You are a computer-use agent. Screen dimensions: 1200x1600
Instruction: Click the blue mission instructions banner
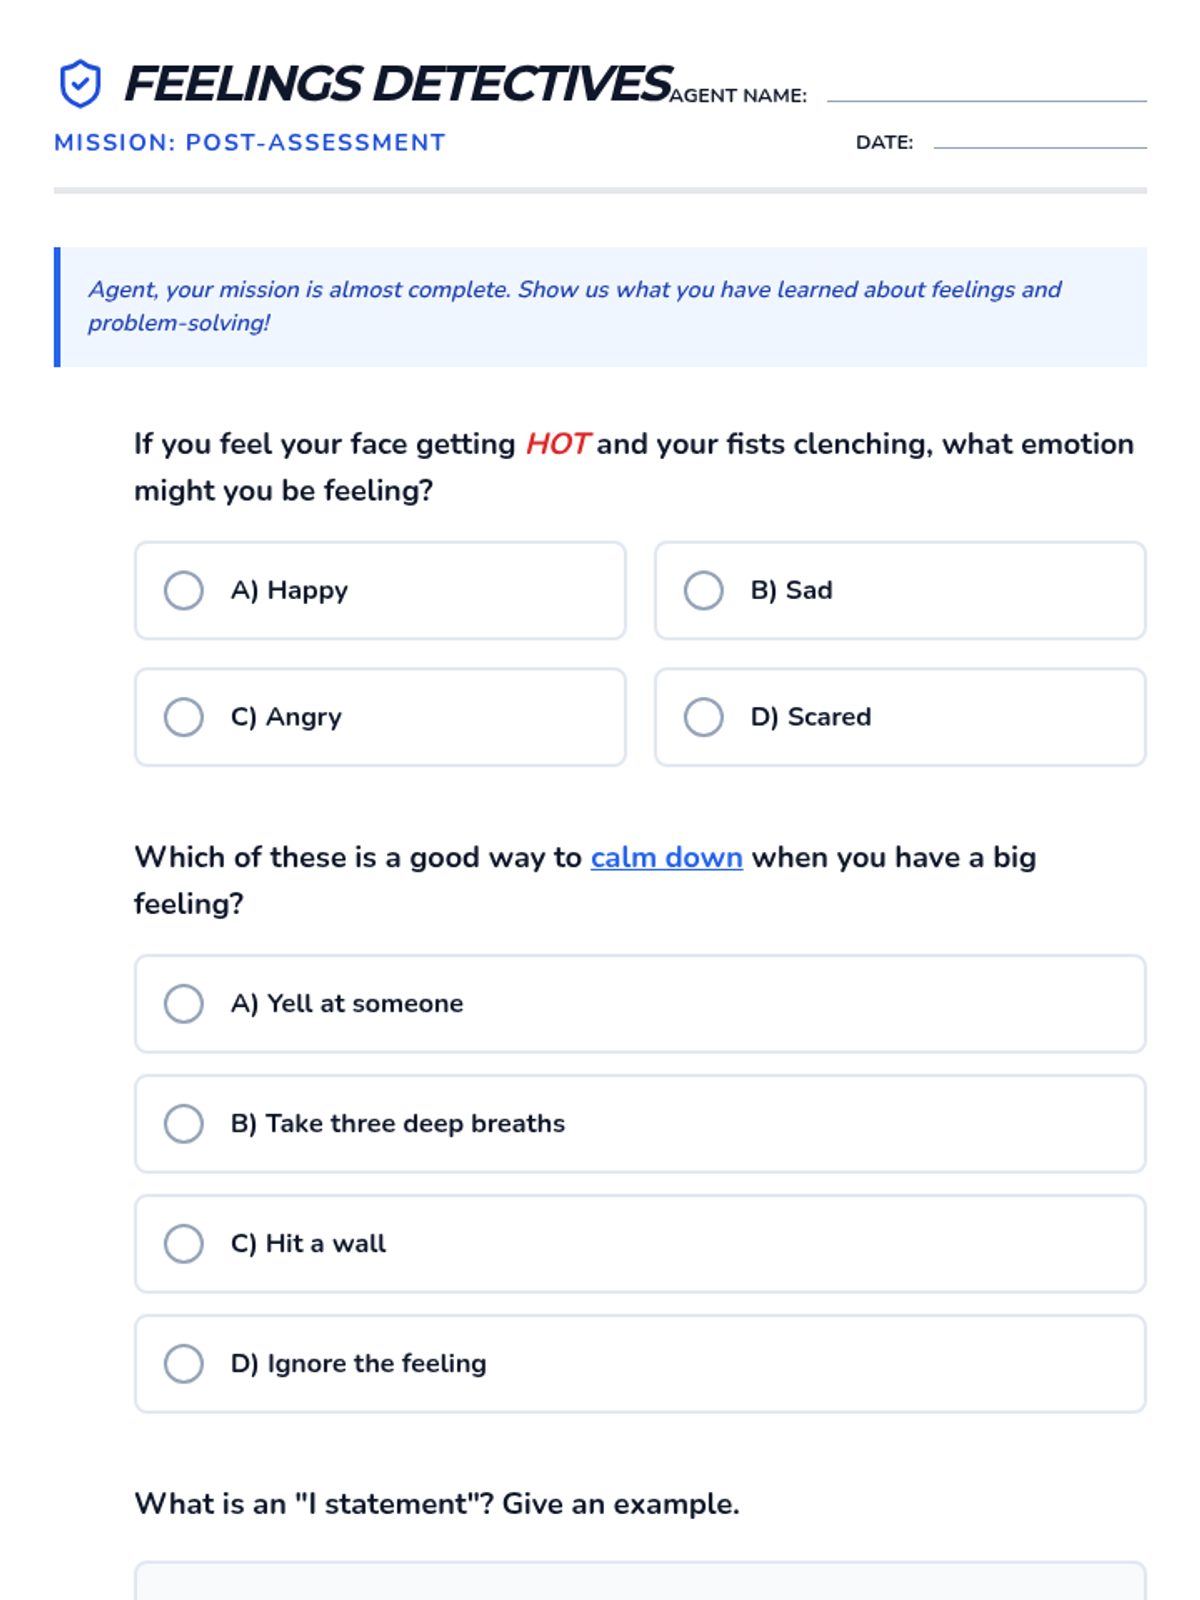point(602,306)
